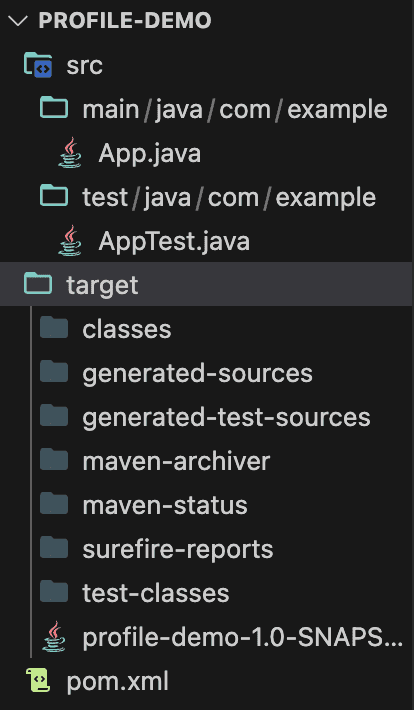Image resolution: width=414 pixels, height=710 pixels.
Task: Expand the maven-status folder
Action: (165, 505)
